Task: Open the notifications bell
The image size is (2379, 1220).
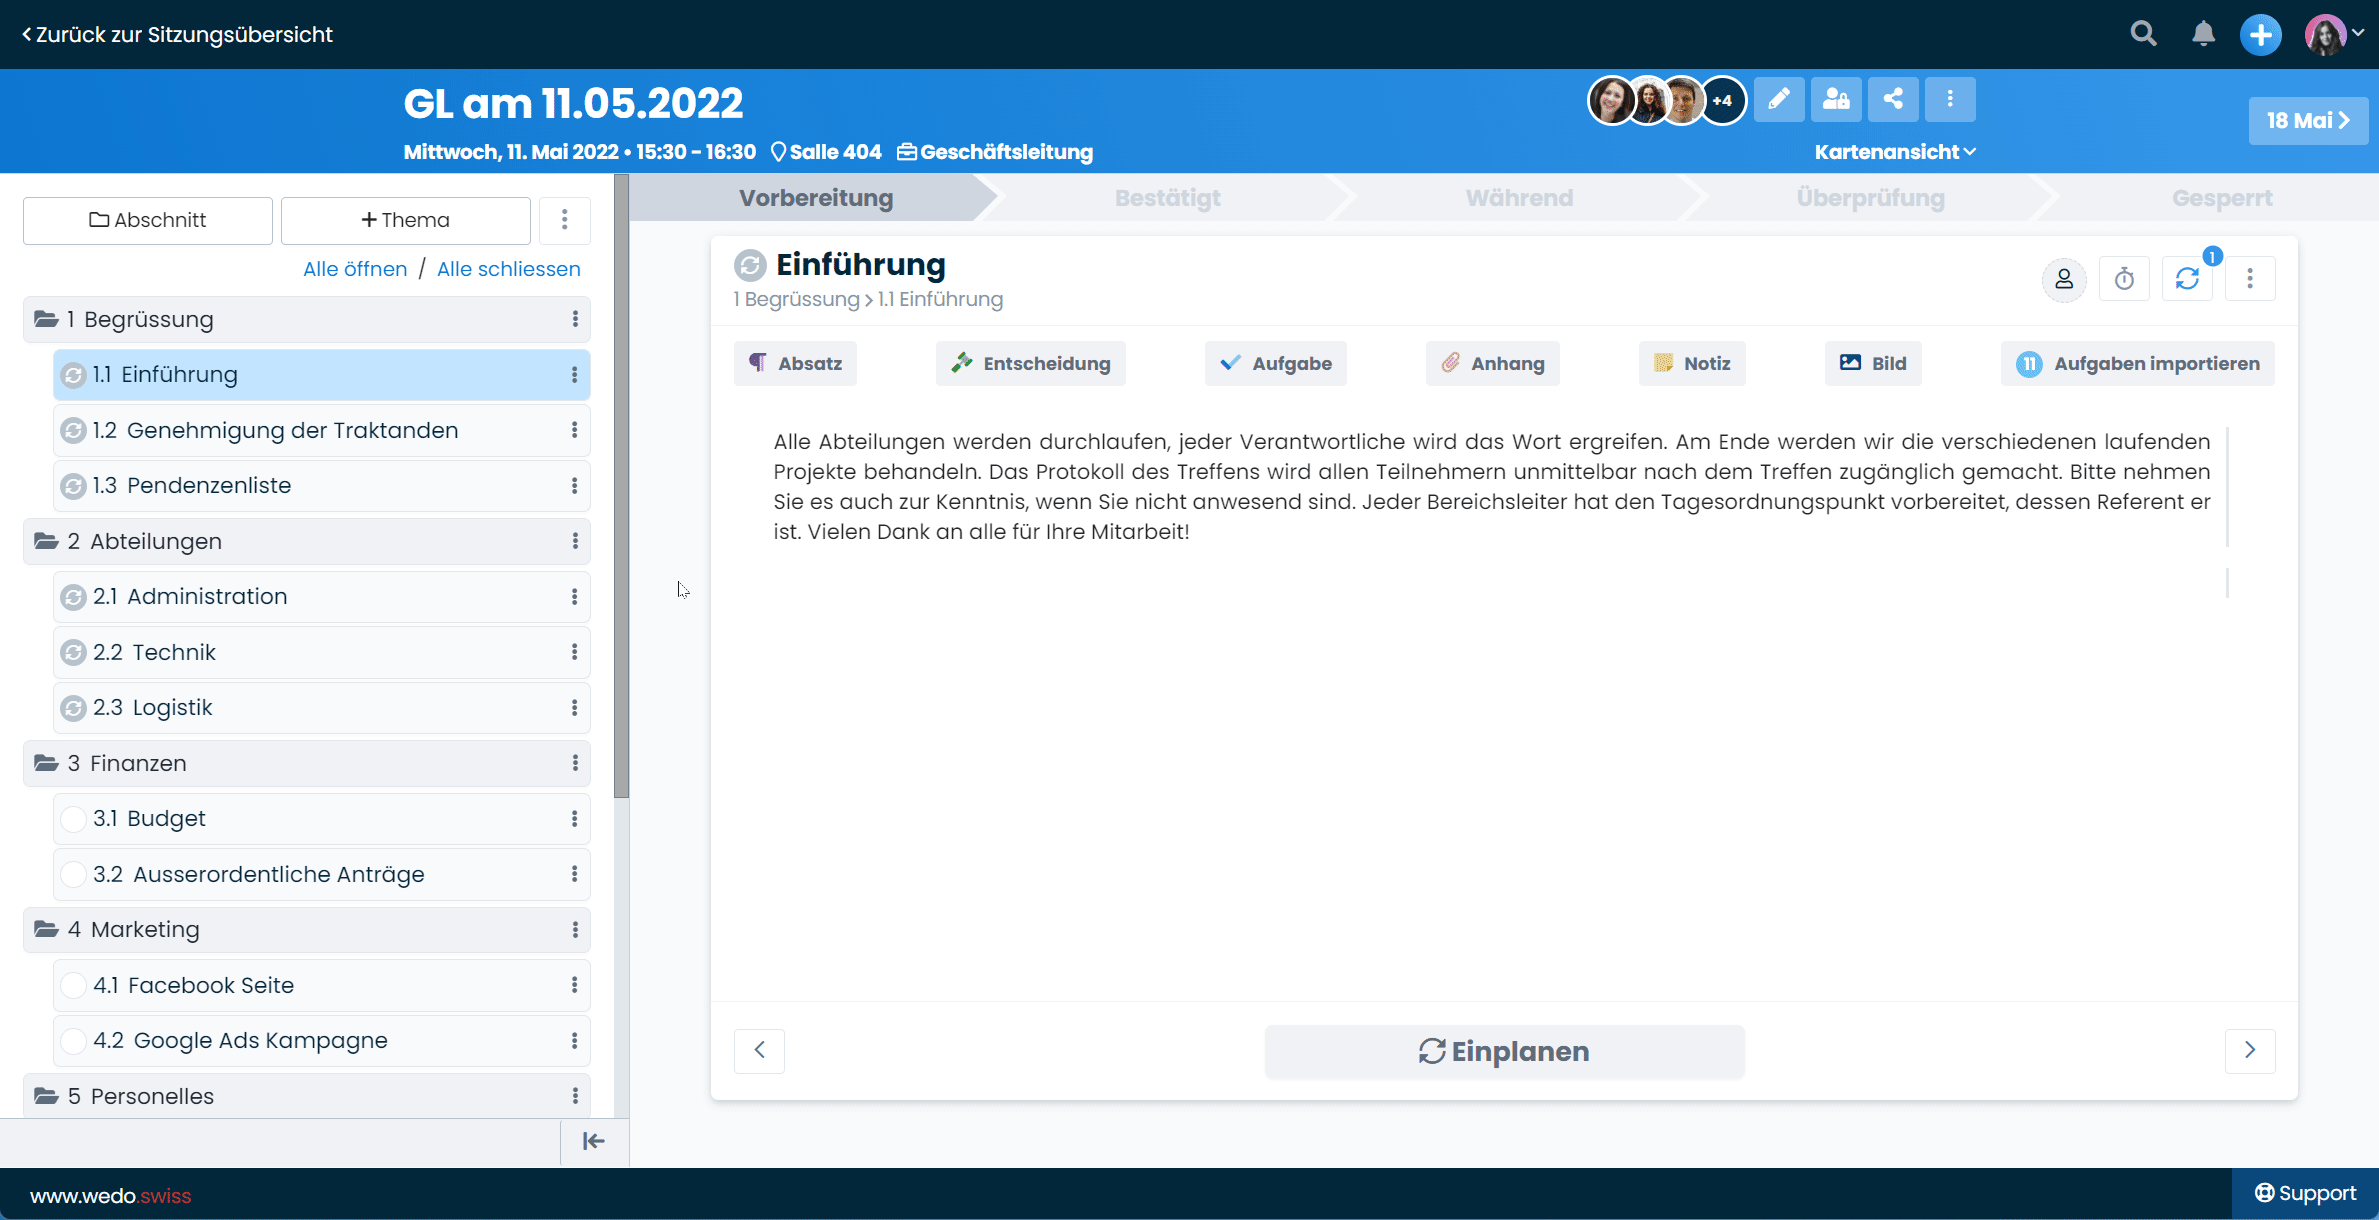Action: click(2203, 34)
